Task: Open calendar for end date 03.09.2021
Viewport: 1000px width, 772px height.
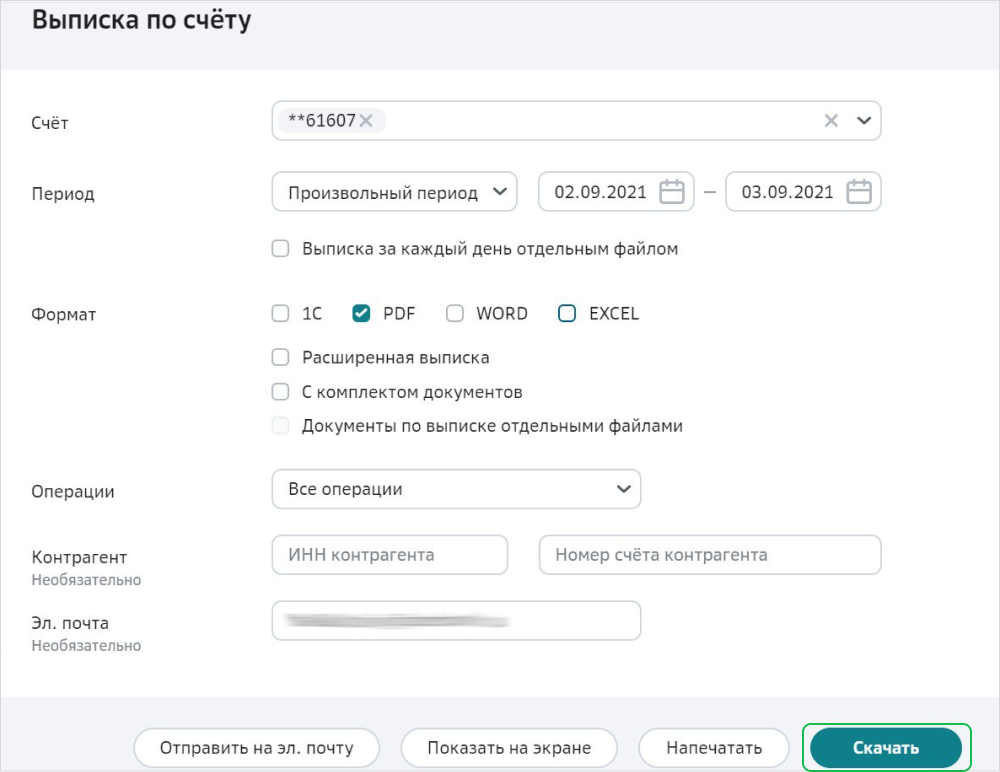Action: 859,192
